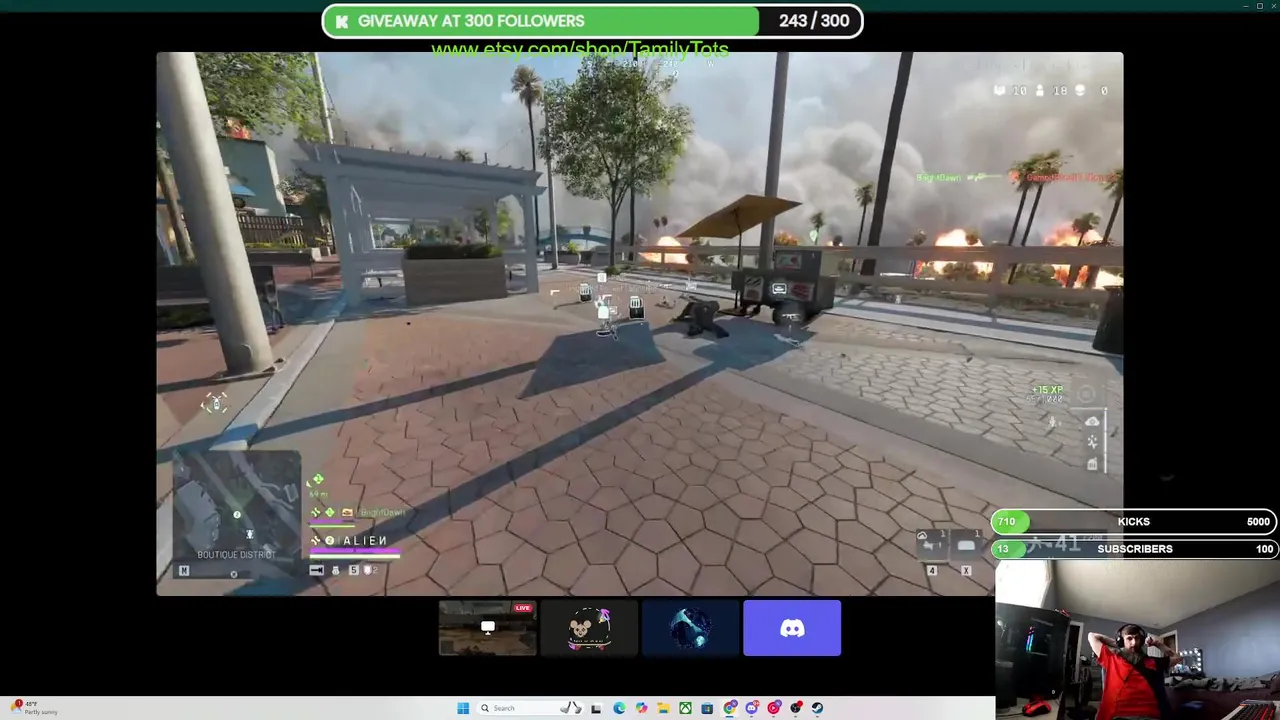Open the Xbox app from the taskbar
Viewport: 1280px width, 720px height.
click(x=685, y=708)
